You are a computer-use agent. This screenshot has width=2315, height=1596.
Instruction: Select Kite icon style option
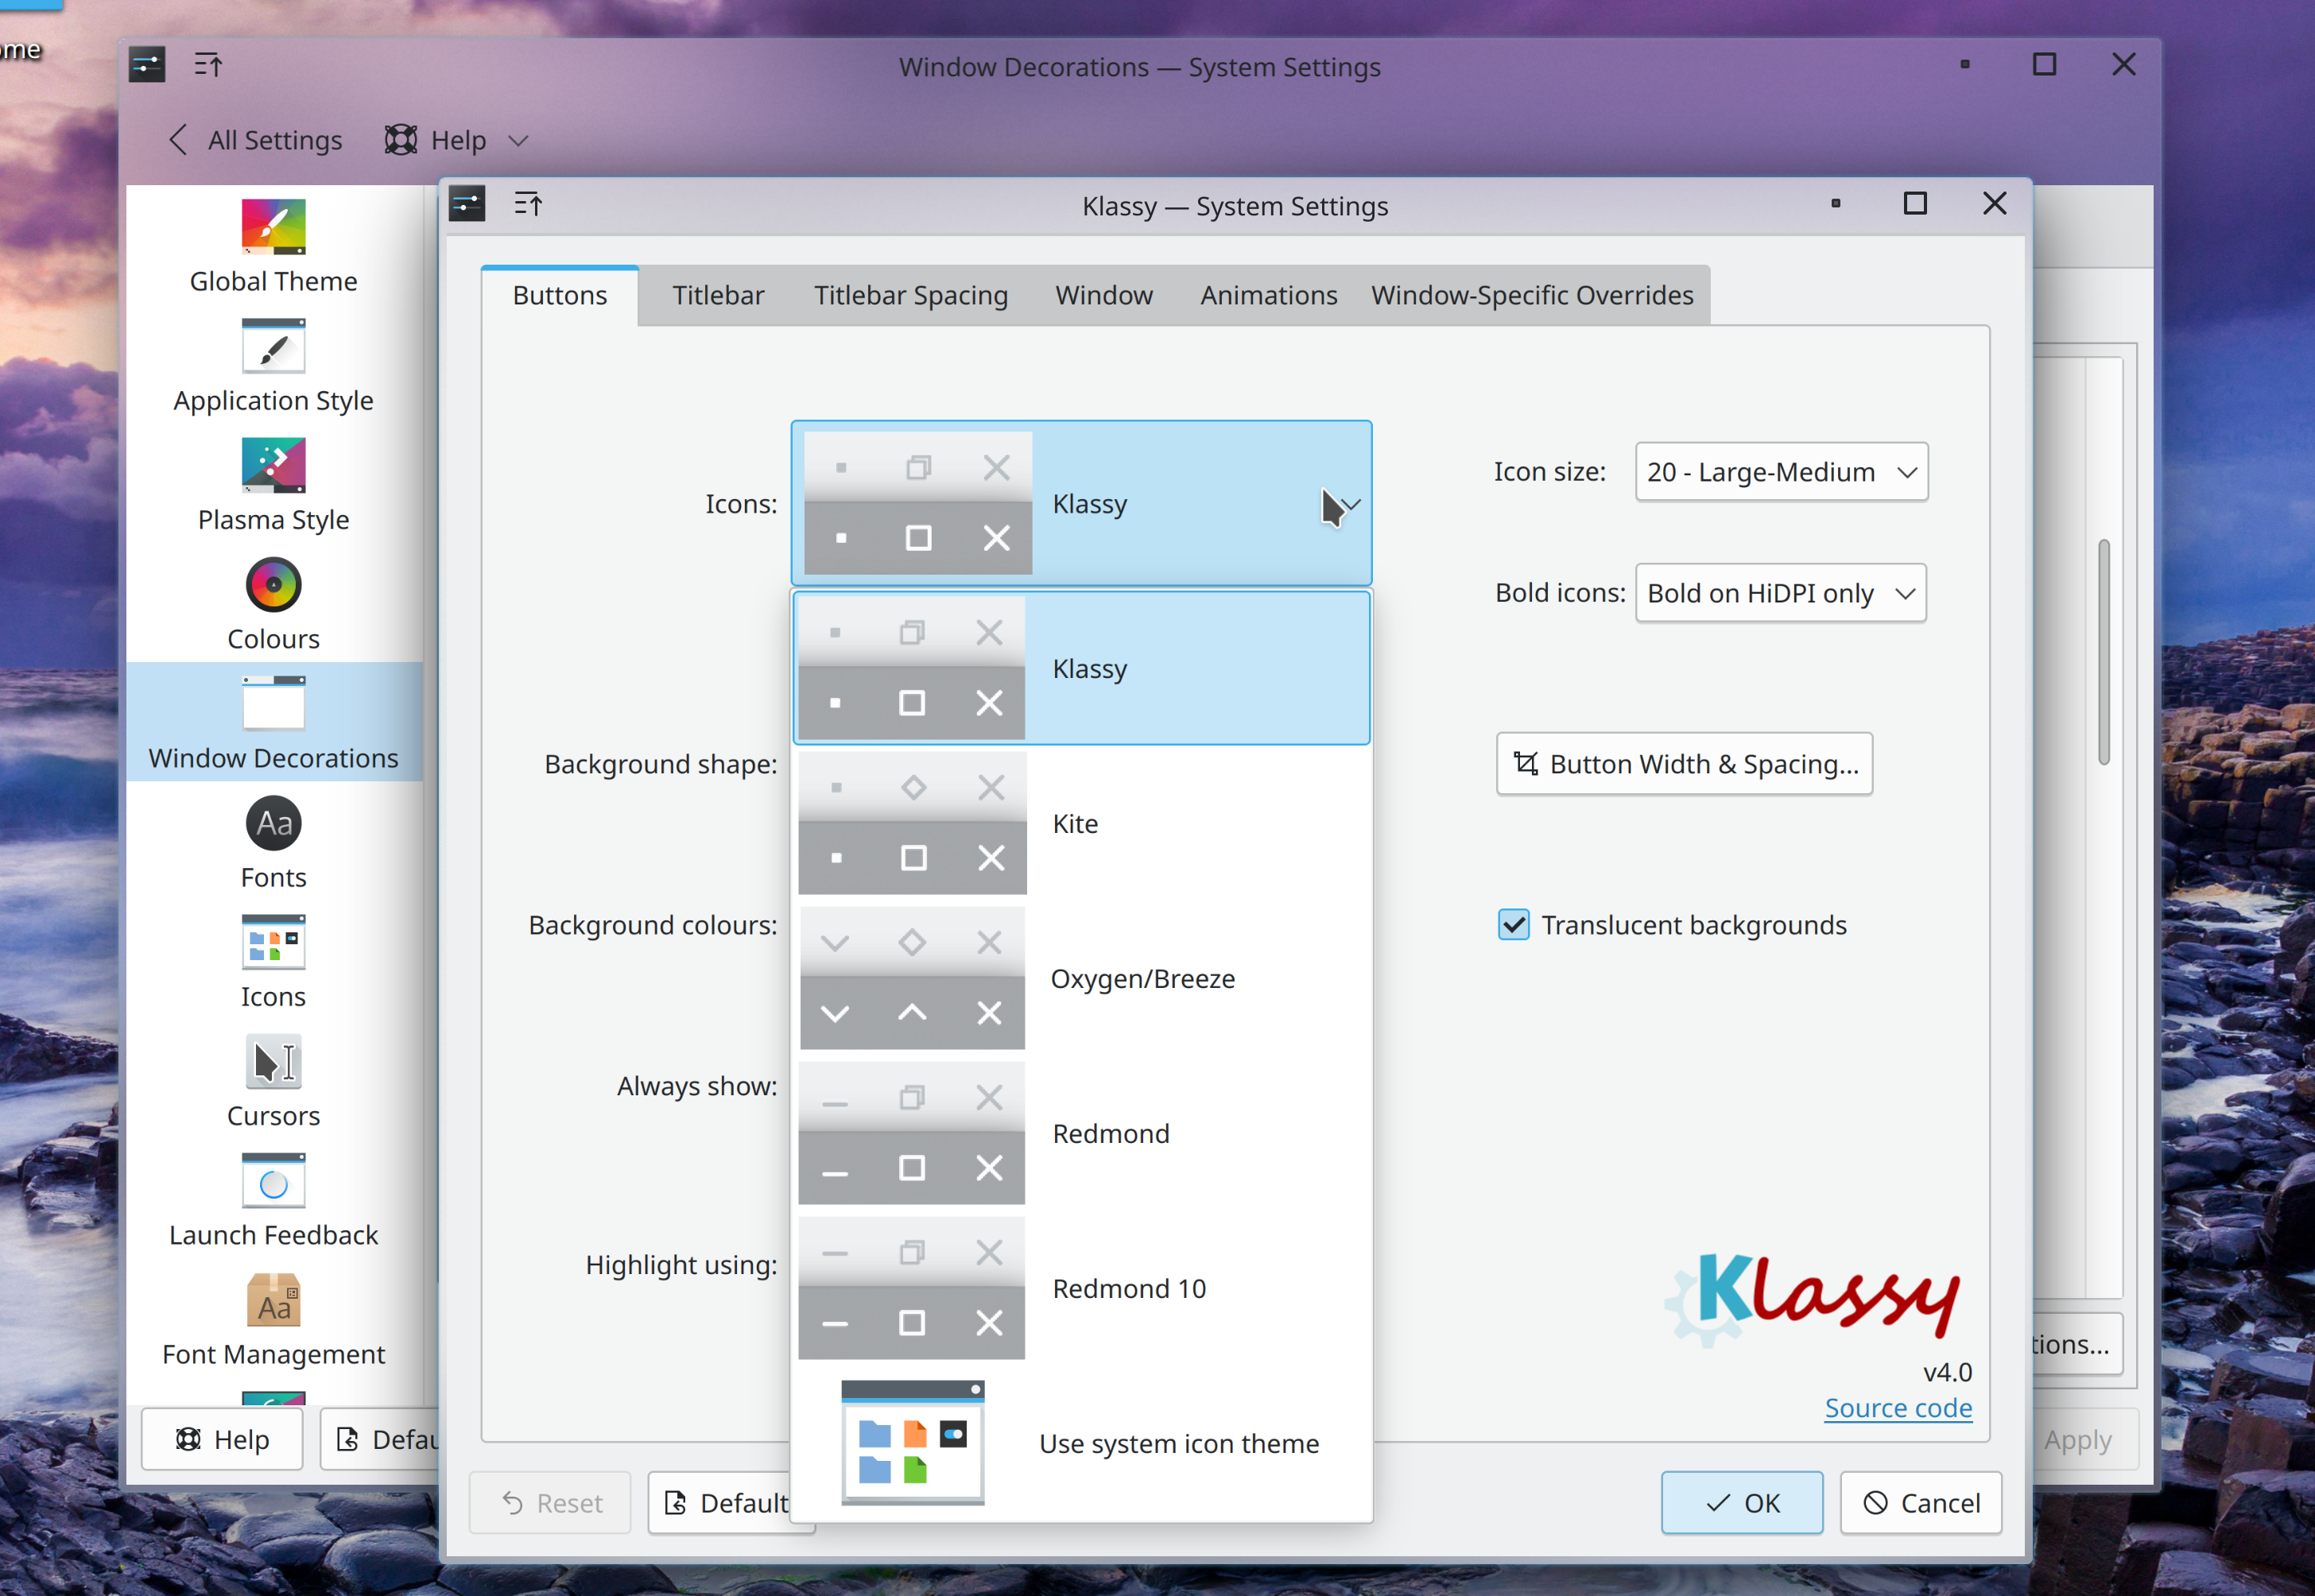[1081, 823]
